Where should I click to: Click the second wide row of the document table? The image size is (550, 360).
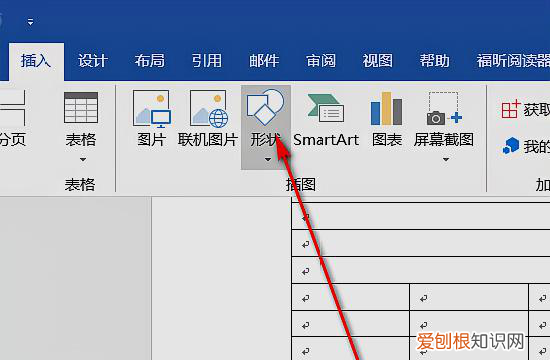[421, 243]
